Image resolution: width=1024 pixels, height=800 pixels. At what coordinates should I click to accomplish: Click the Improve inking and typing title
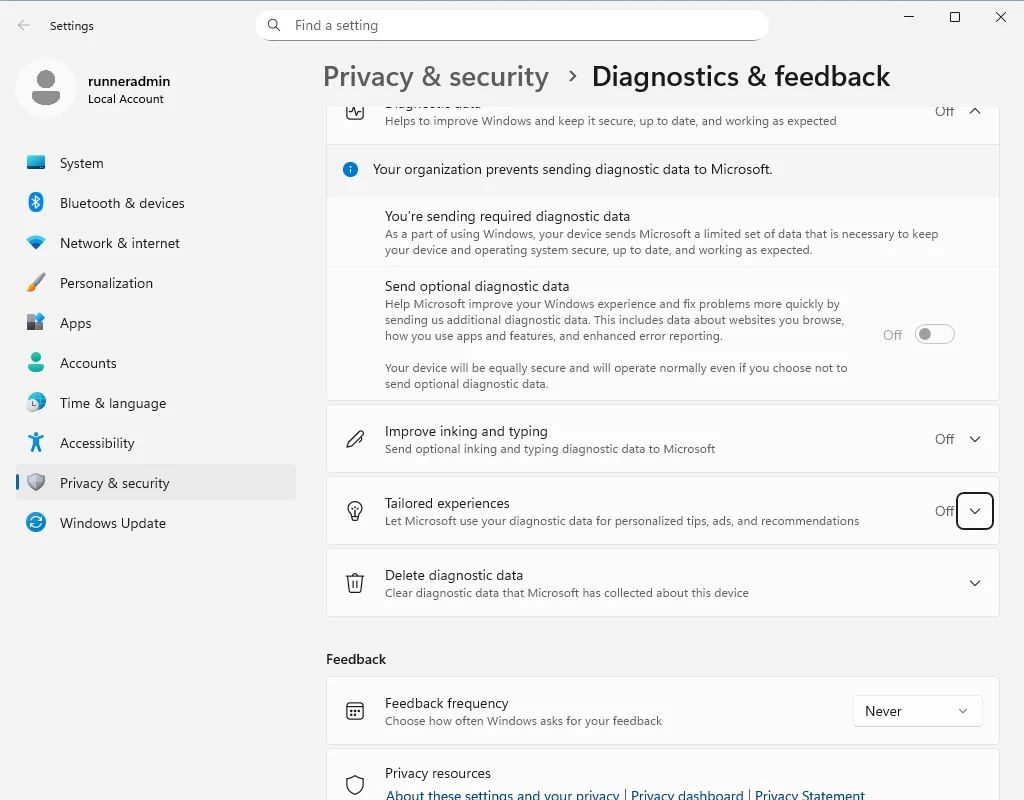[466, 431]
